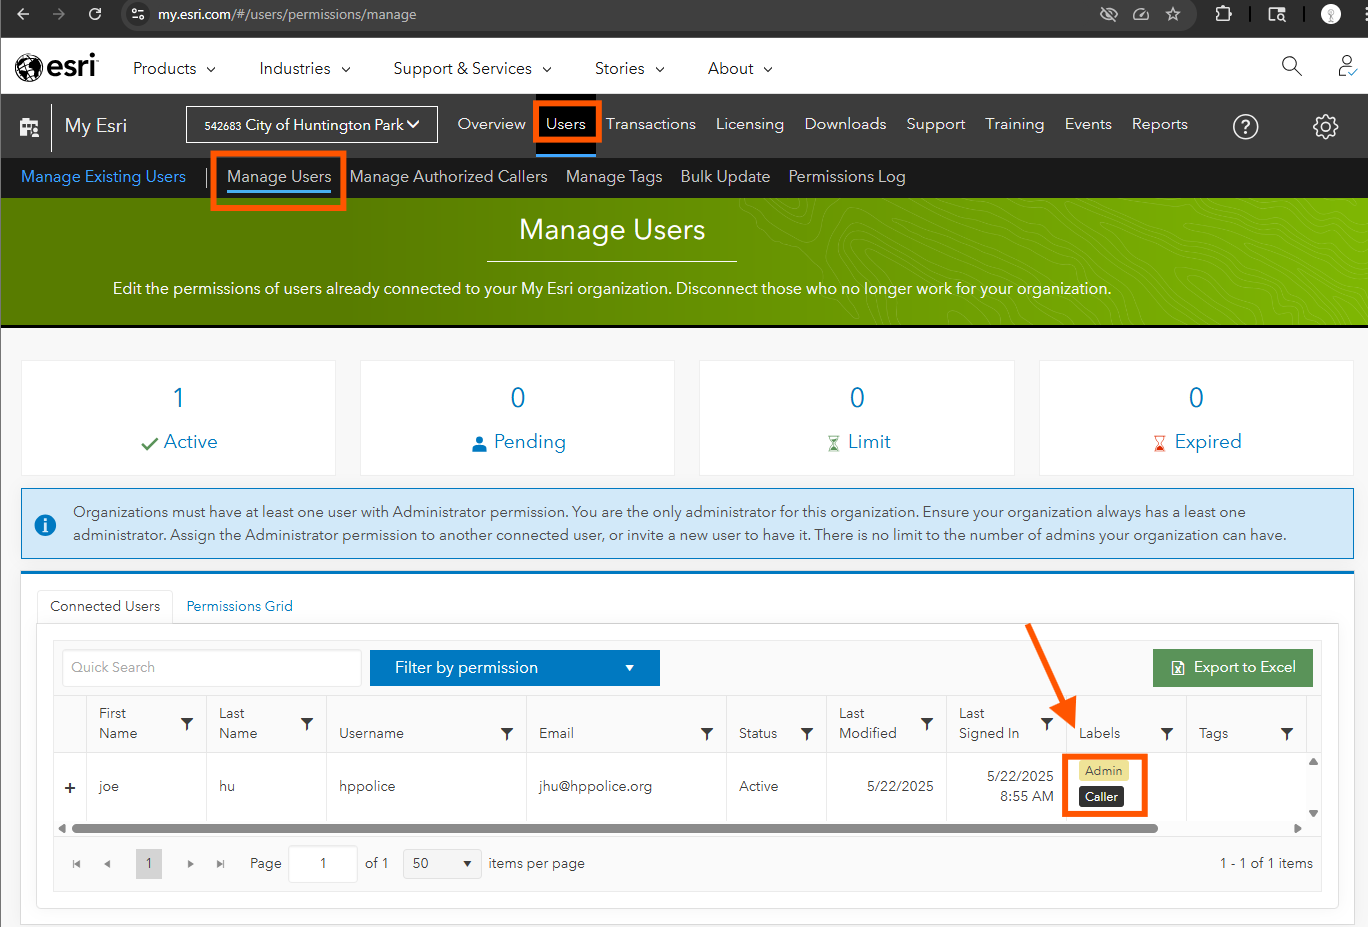The width and height of the screenshot is (1368, 927).
Task: Open the browser profile avatar
Action: point(1330,14)
